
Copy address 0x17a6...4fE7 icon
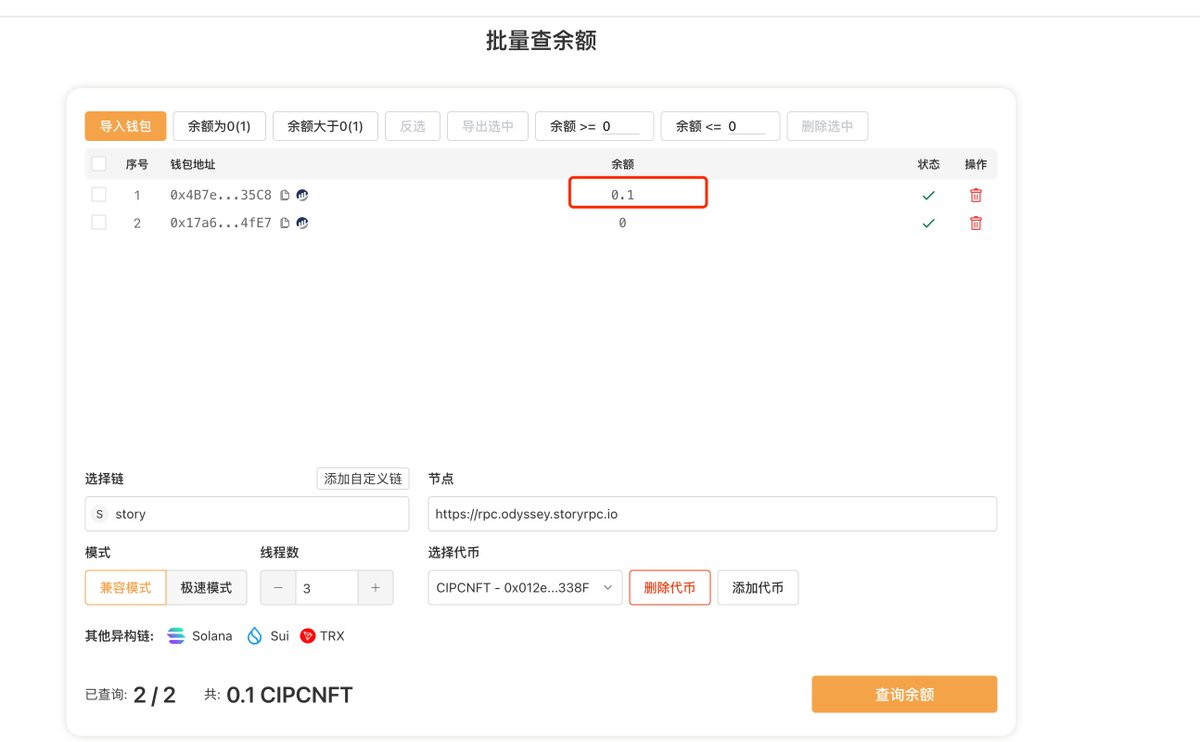pos(285,223)
